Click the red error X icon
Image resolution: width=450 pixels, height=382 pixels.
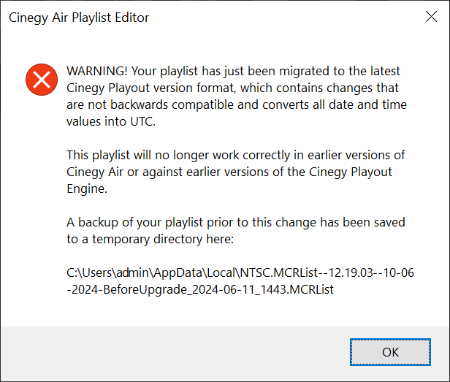coord(42,80)
